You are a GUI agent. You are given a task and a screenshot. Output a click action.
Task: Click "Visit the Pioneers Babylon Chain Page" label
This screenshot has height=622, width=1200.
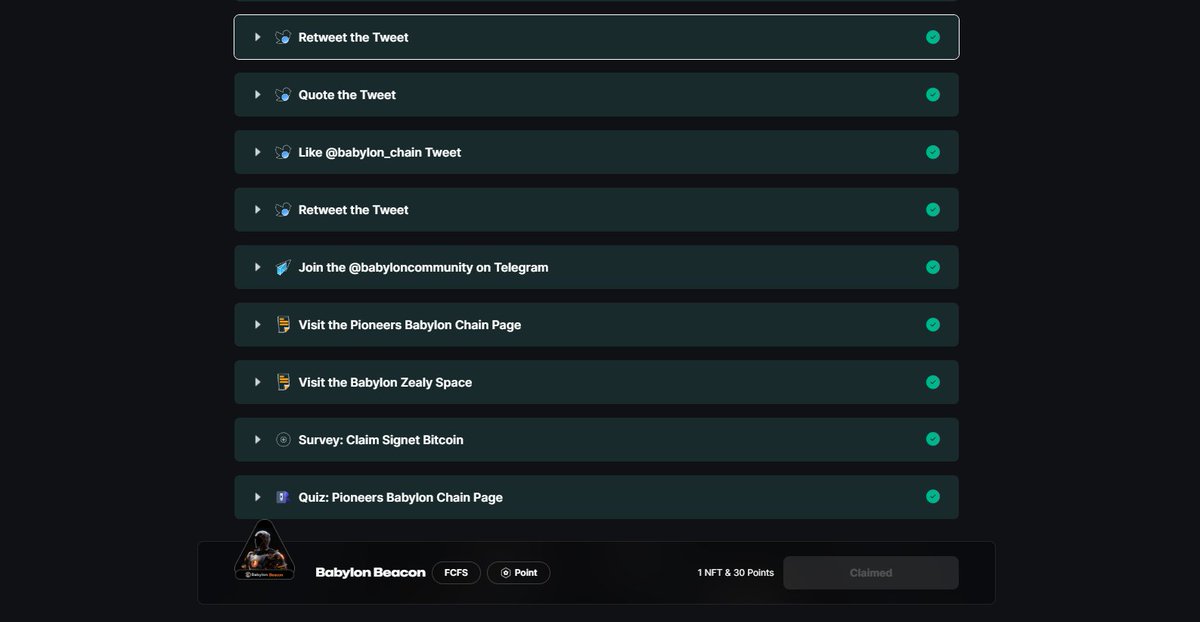410,325
